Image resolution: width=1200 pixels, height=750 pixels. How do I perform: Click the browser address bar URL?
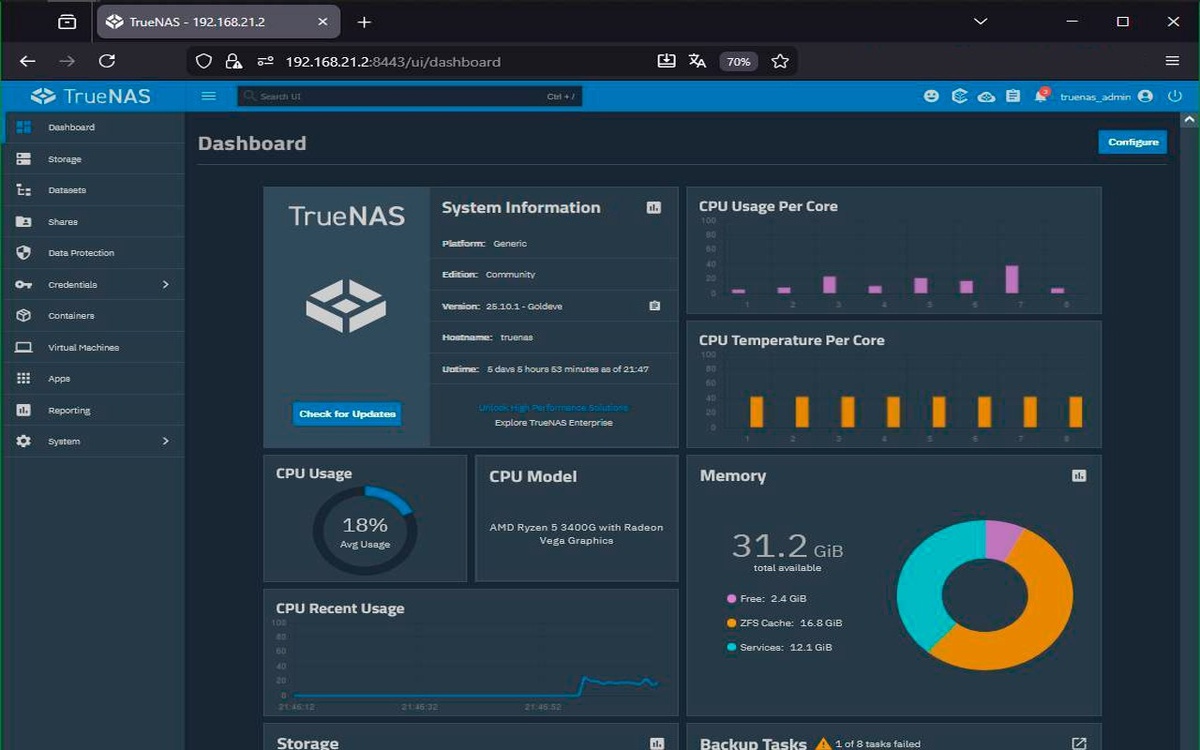coord(393,61)
